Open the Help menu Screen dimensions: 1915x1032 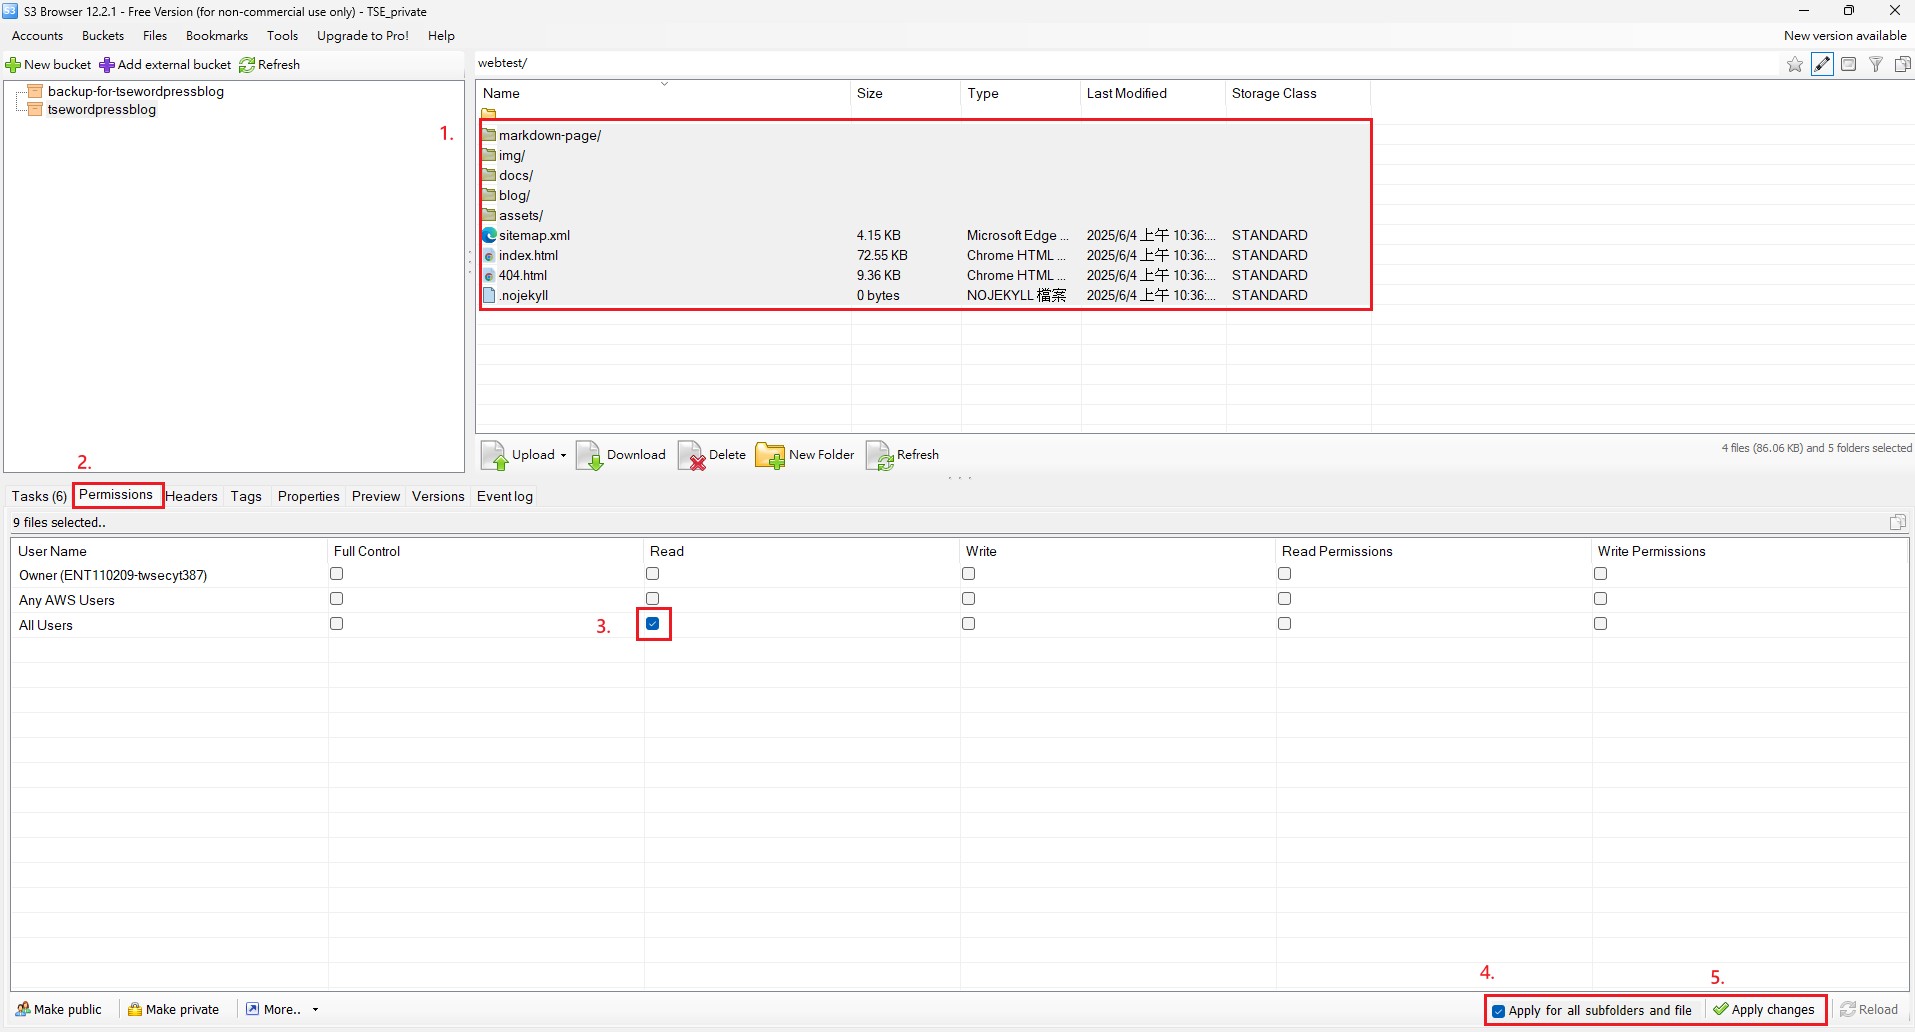click(441, 36)
